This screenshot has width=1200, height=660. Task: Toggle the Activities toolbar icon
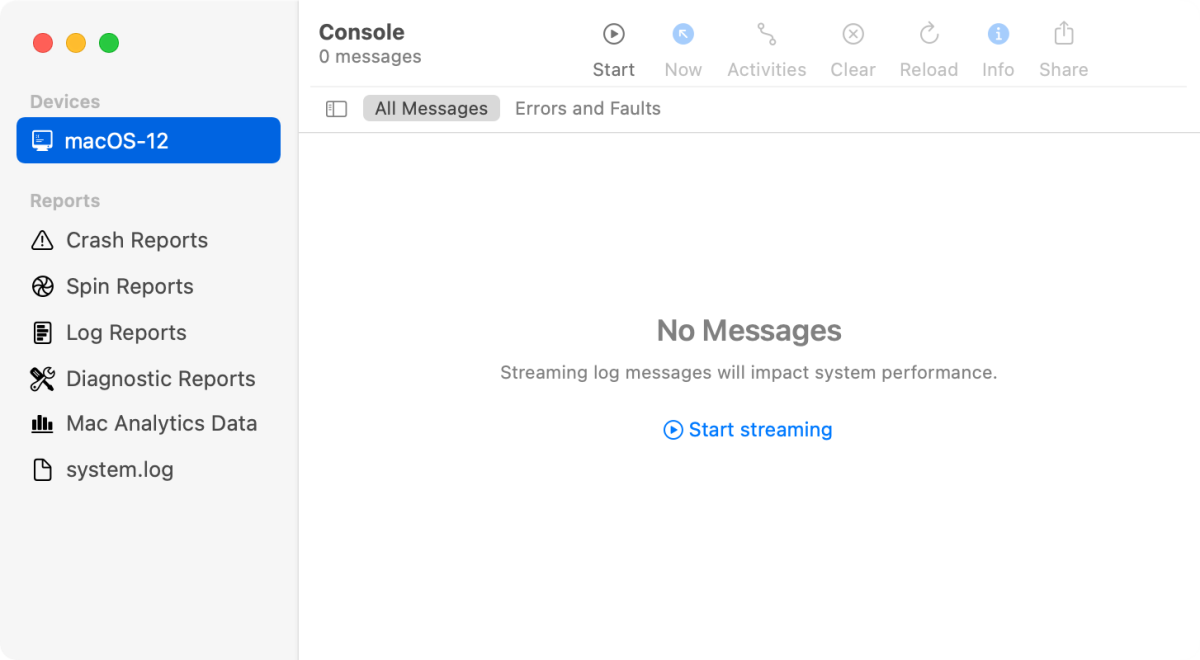[766, 35]
